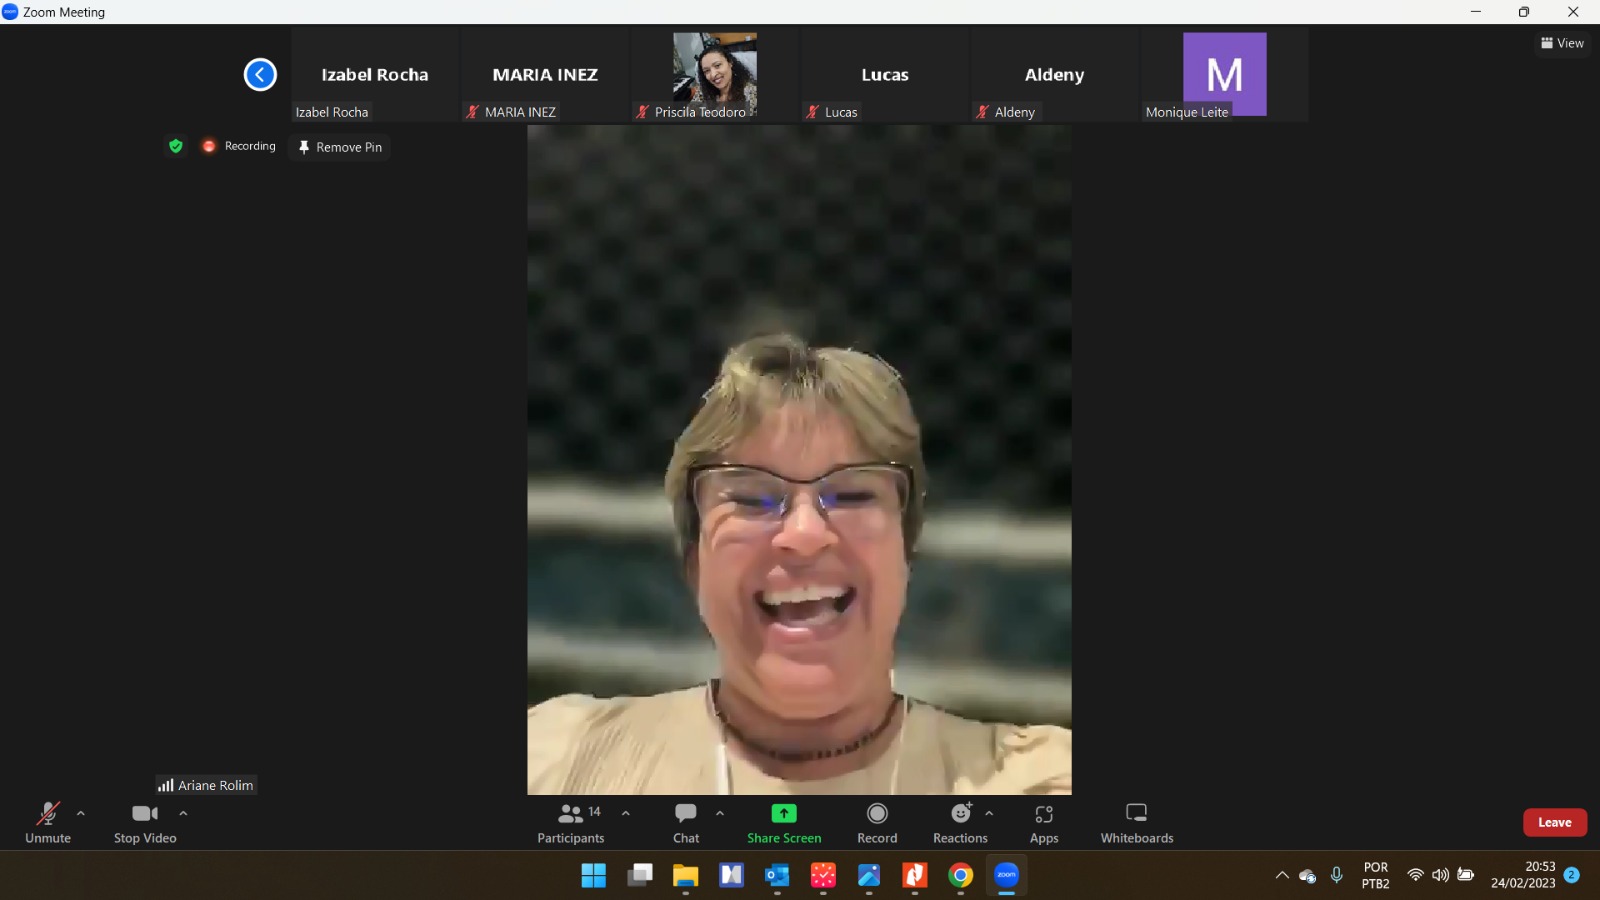Start recording with the Record button

pyautogui.click(x=877, y=822)
